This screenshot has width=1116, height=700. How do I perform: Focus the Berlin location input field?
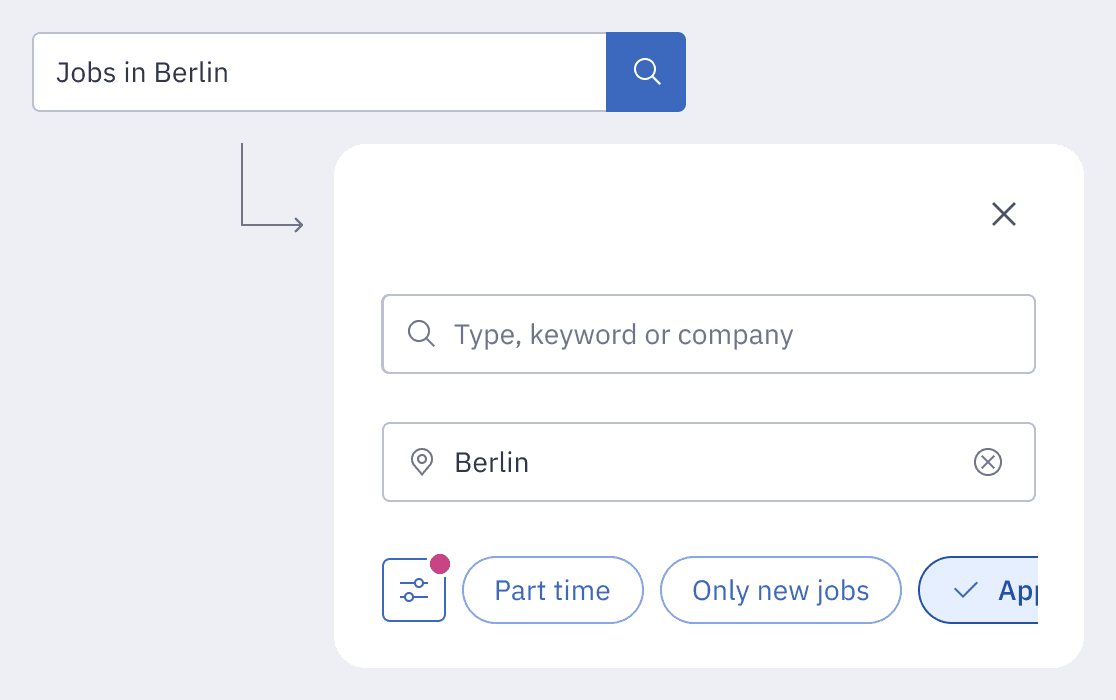740,462
